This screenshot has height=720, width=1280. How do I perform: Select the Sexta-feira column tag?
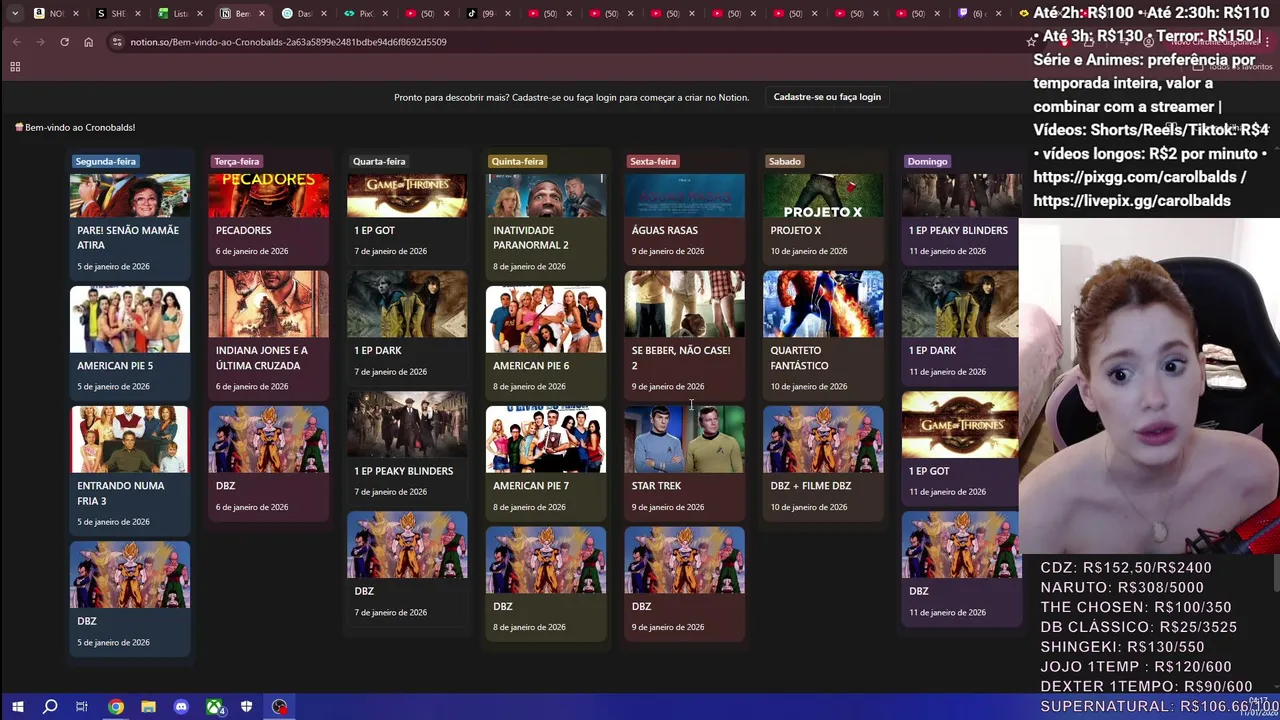pos(653,161)
